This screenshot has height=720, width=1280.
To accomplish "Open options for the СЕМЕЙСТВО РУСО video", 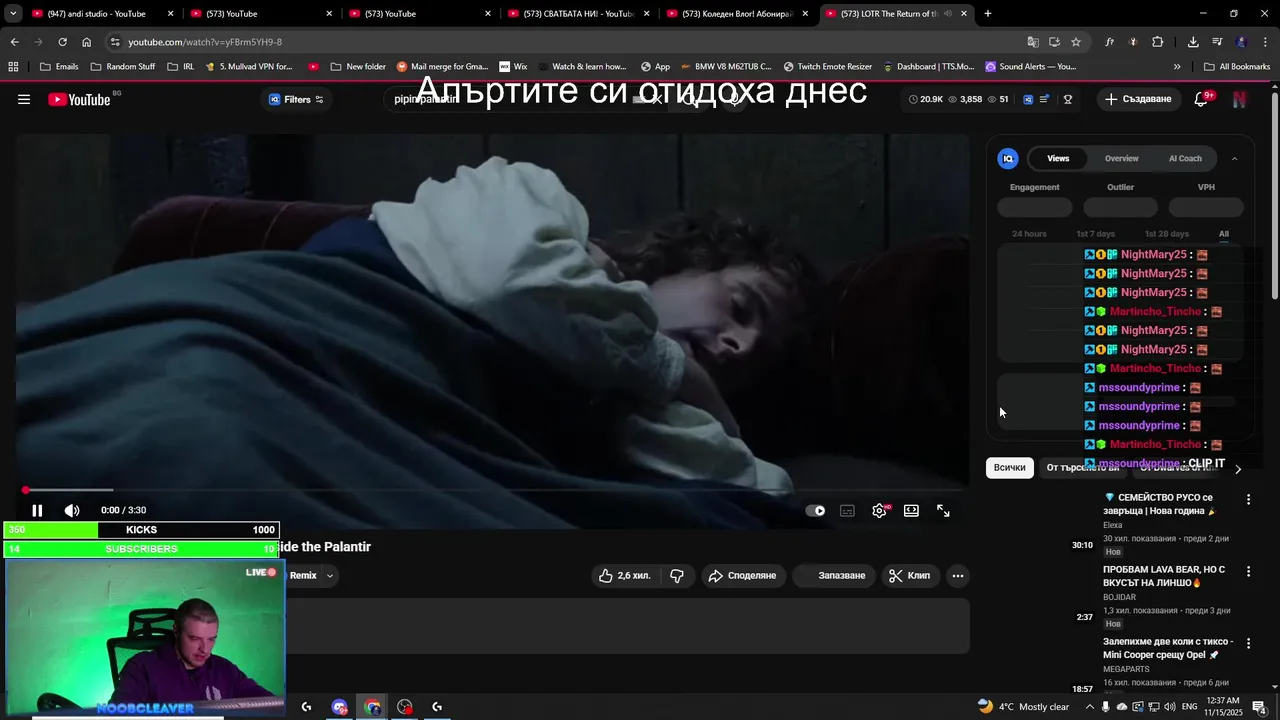I will (1248, 499).
